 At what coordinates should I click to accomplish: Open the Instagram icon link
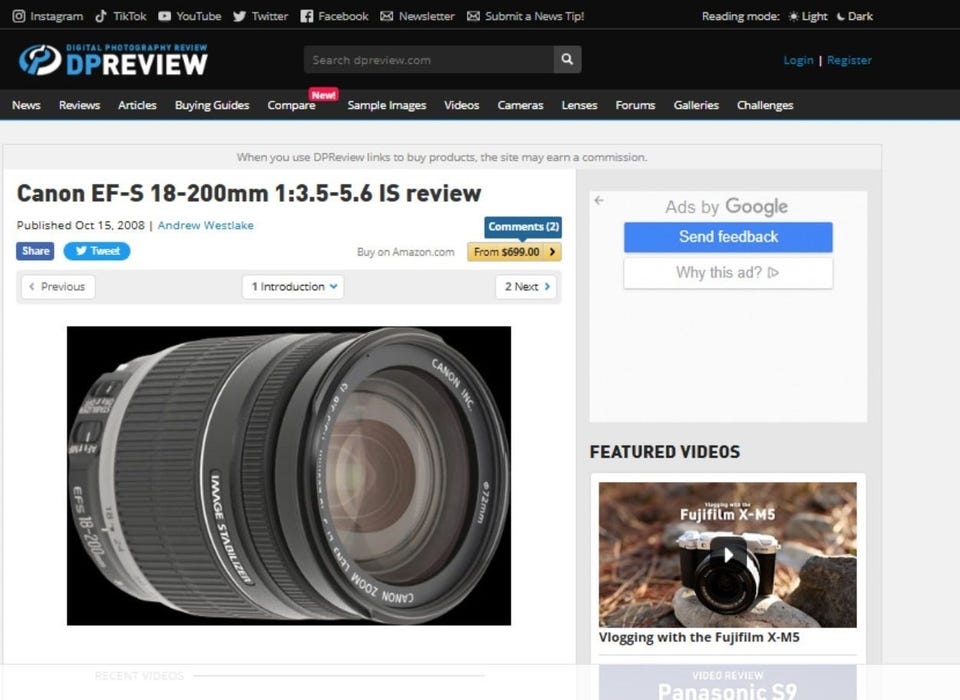pyautogui.click(x=19, y=17)
